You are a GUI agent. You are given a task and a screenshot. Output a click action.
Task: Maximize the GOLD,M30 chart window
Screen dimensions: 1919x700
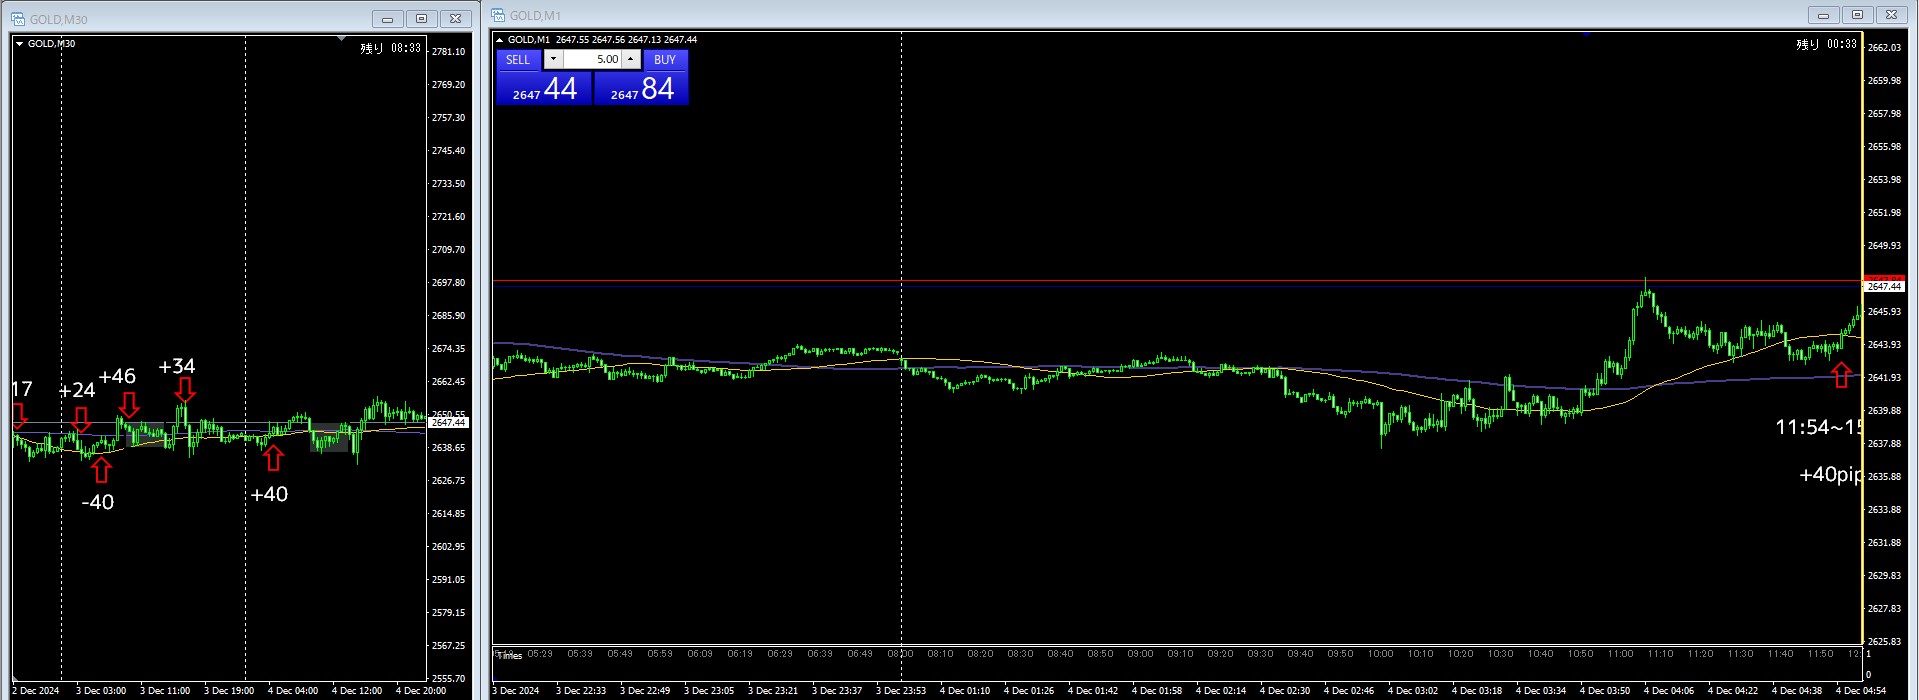click(x=421, y=19)
